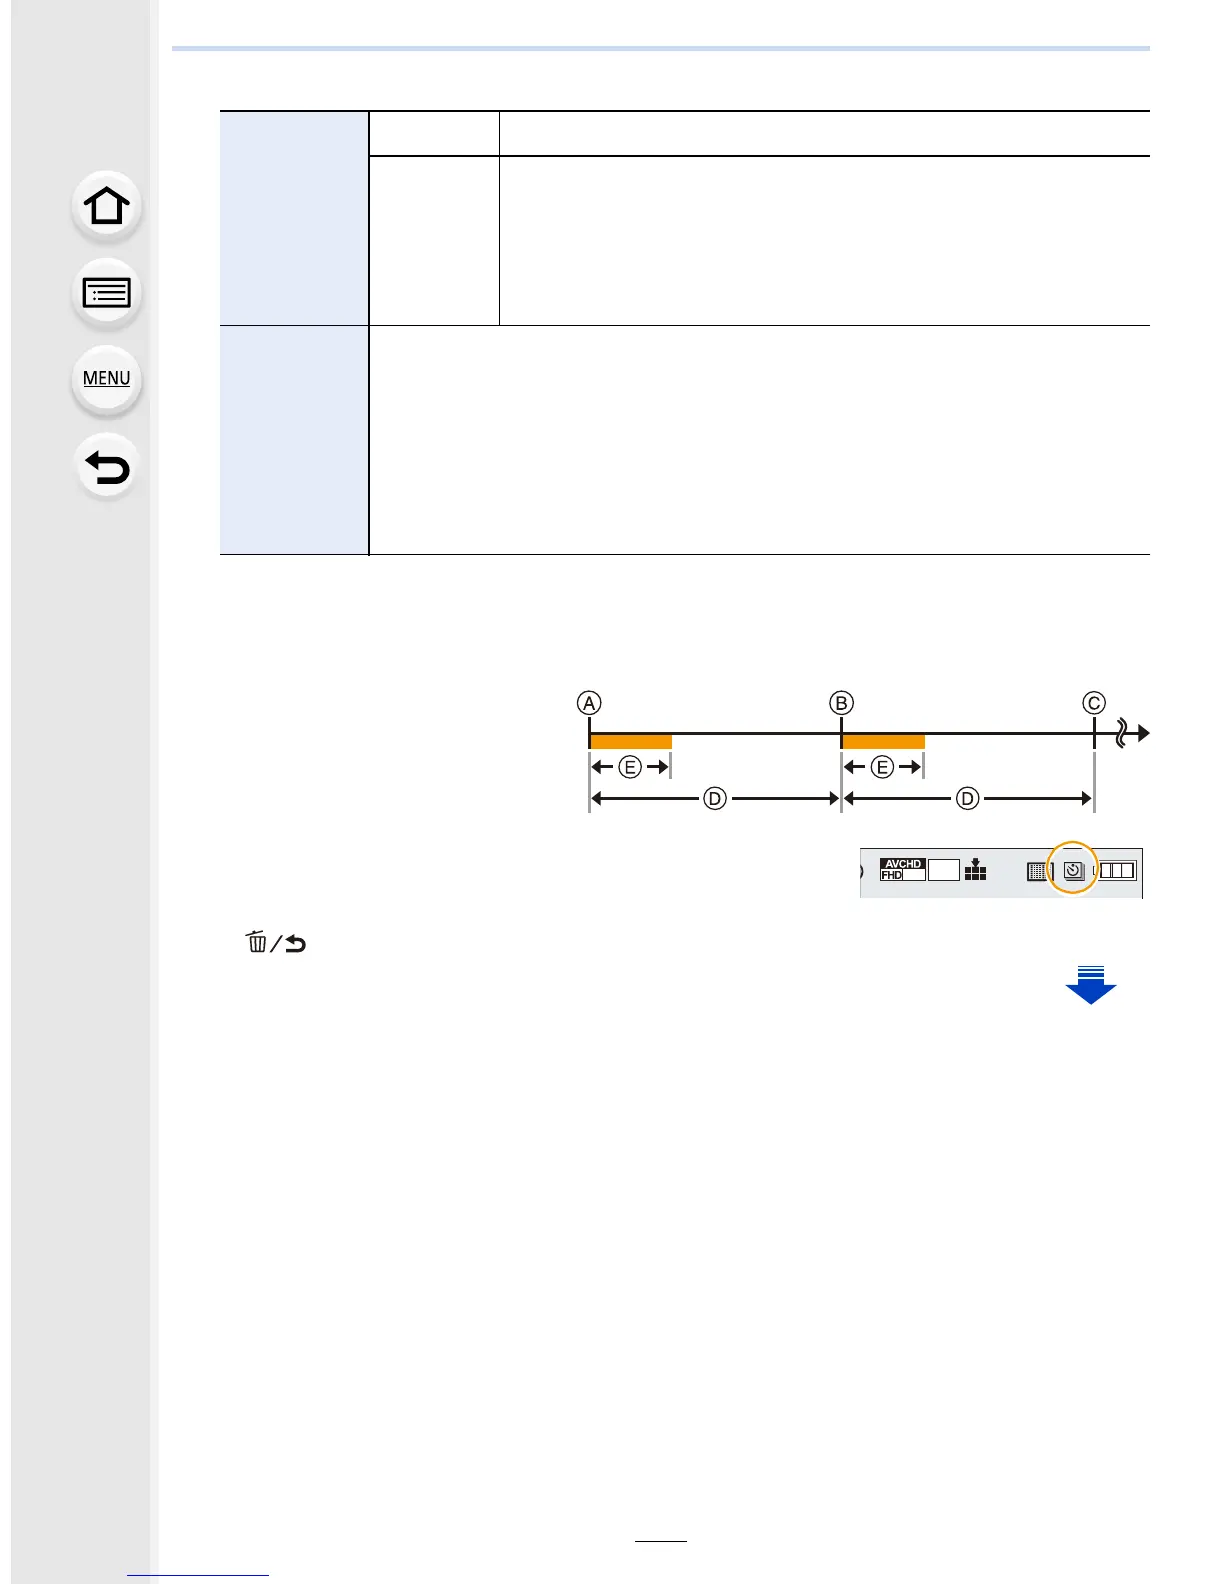Open the contents list icon
The image size is (1224, 1584).
tap(106, 293)
